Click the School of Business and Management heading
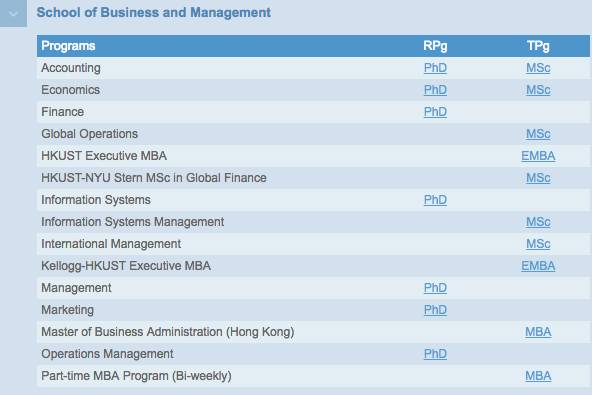 coord(154,12)
